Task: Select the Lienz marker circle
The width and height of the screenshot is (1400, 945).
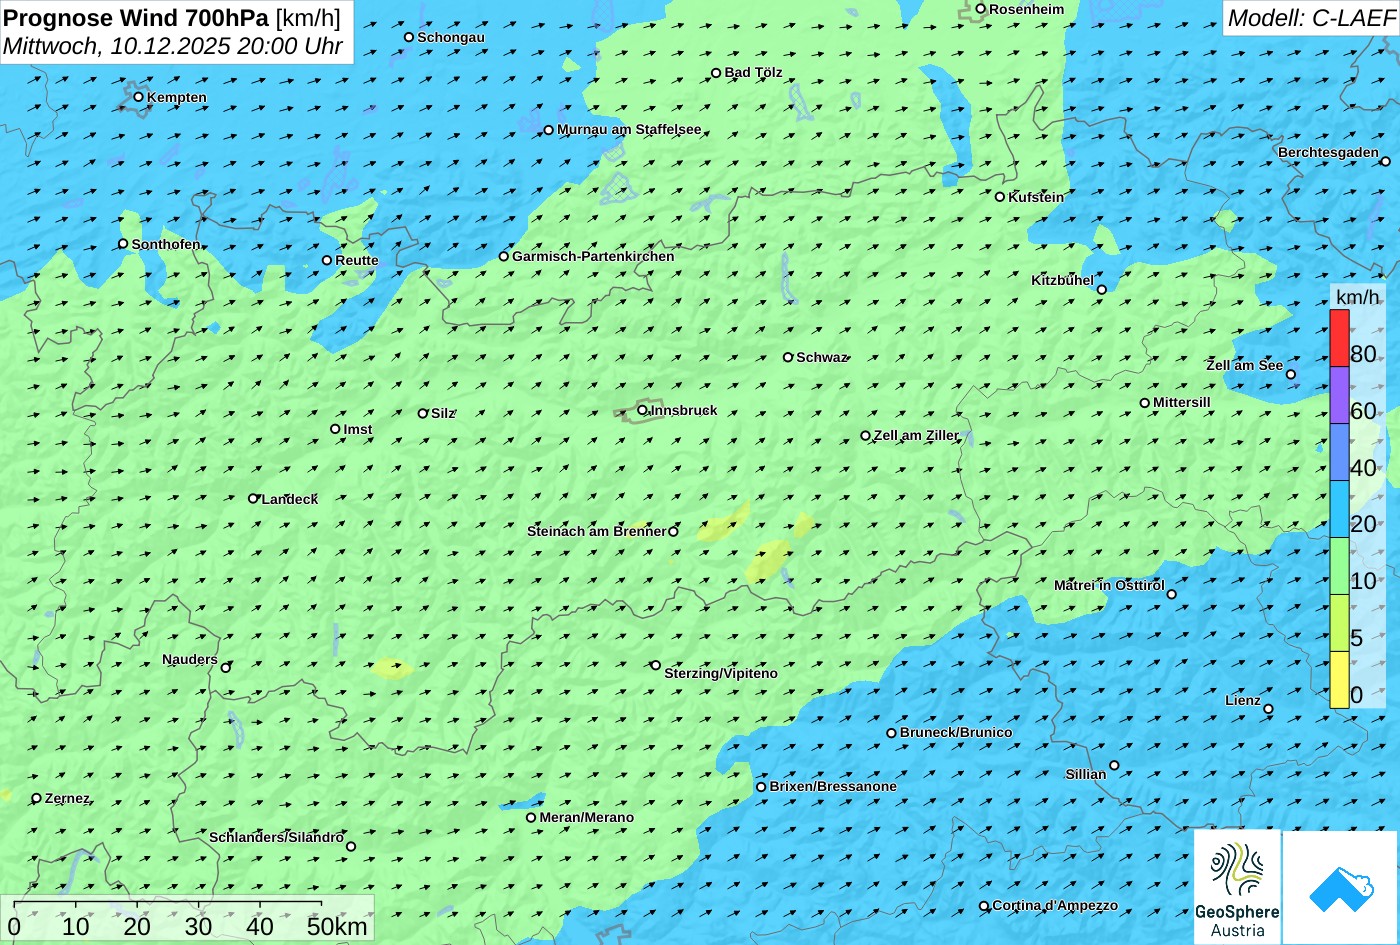Action: pyautogui.click(x=1268, y=709)
